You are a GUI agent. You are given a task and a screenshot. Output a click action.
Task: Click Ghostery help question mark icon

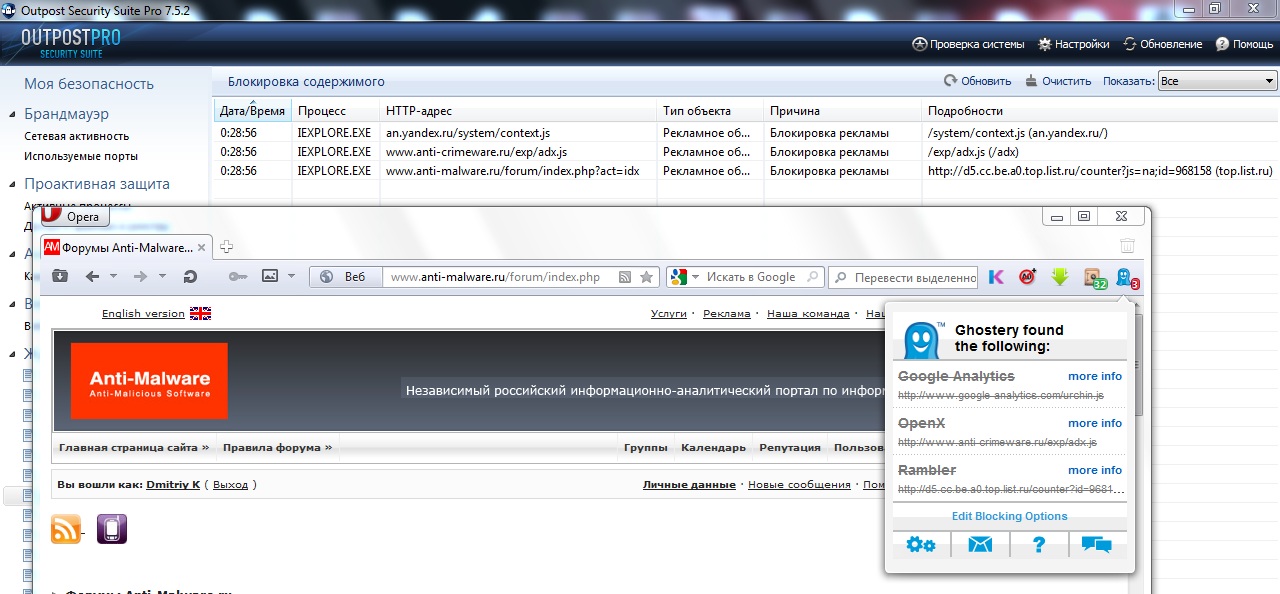point(1039,545)
